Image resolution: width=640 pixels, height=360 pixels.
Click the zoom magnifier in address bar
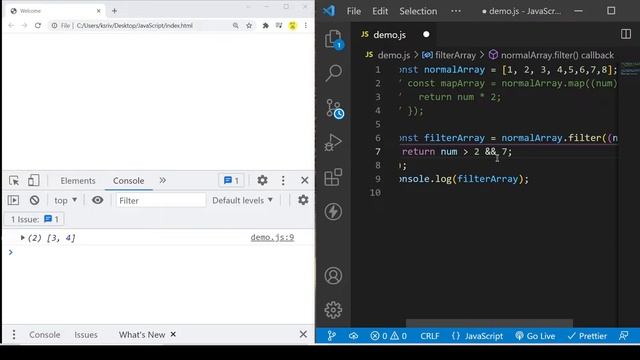click(236, 25)
